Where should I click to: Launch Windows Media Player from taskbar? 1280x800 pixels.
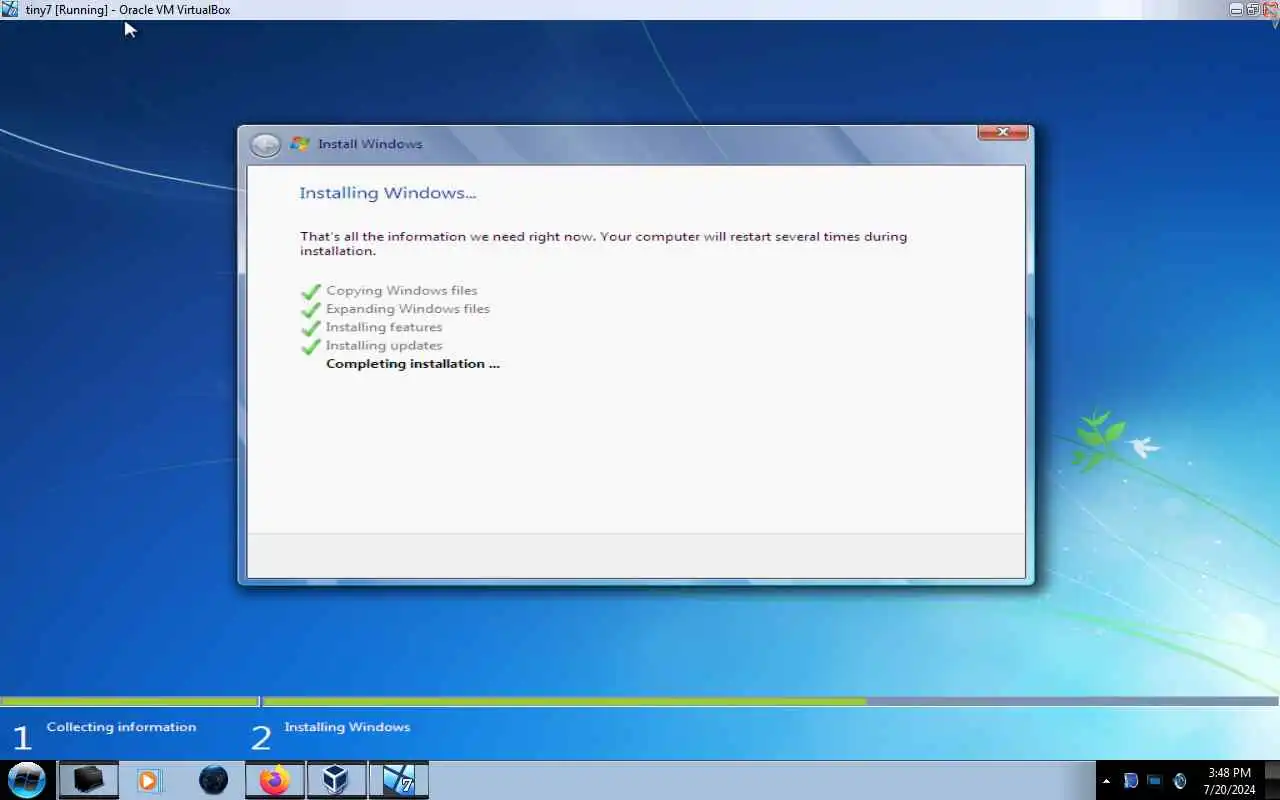point(149,780)
